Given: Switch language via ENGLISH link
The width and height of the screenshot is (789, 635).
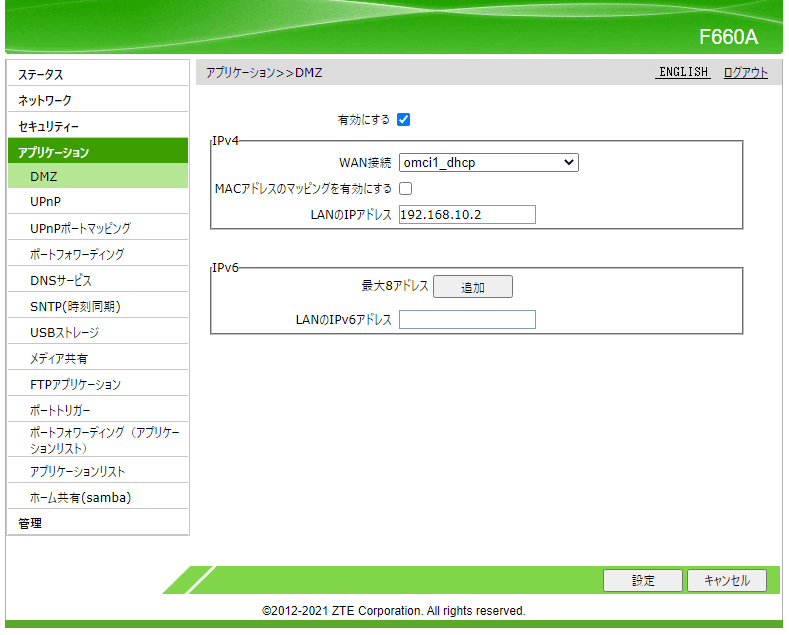Looking at the screenshot, I should pyautogui.click(x=683, y=73).
